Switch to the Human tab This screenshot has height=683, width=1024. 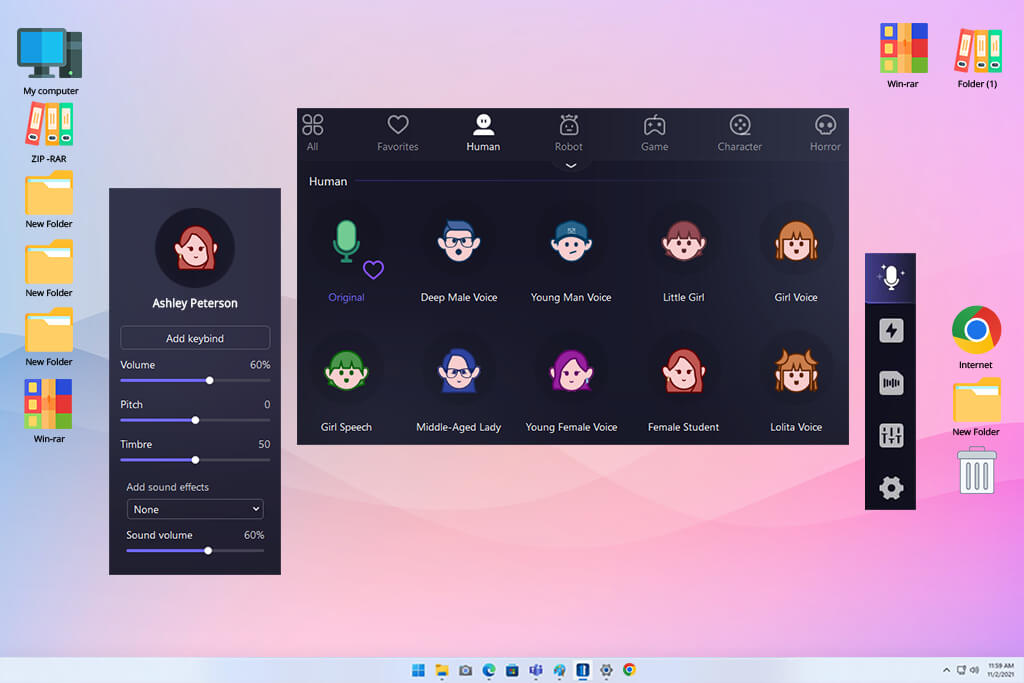click(483, 133)
